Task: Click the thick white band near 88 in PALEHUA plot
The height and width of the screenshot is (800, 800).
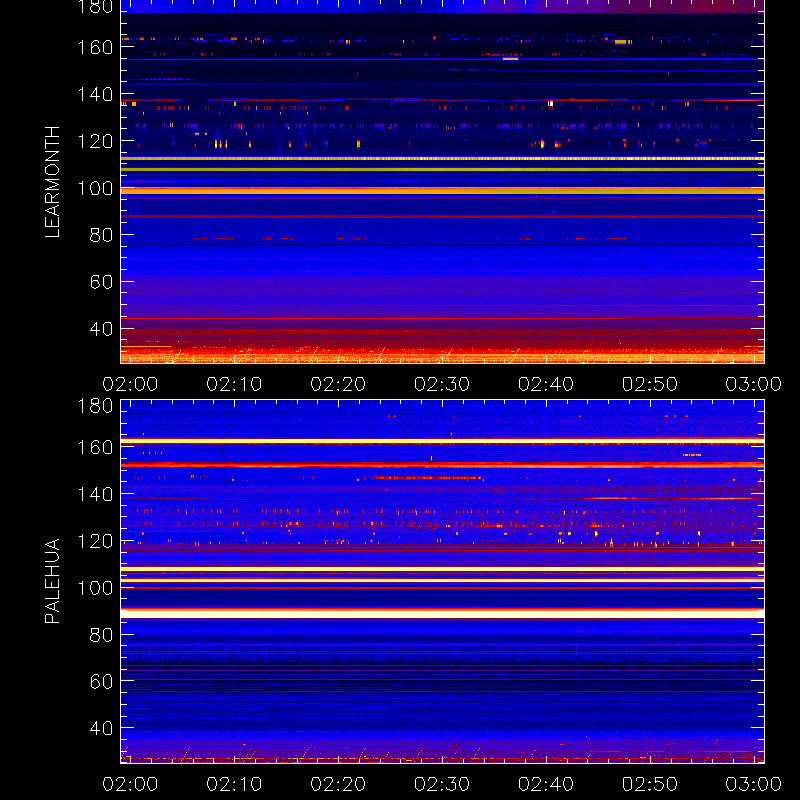Action: pyautogui.click(x=442, y=614)
